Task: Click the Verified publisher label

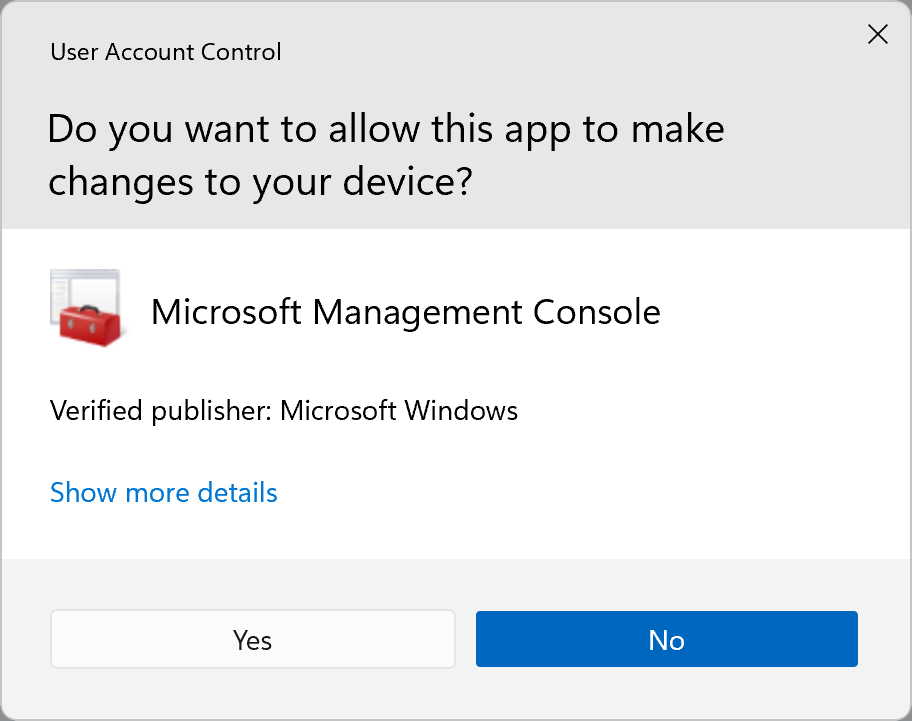Action: tap(161, 410)
